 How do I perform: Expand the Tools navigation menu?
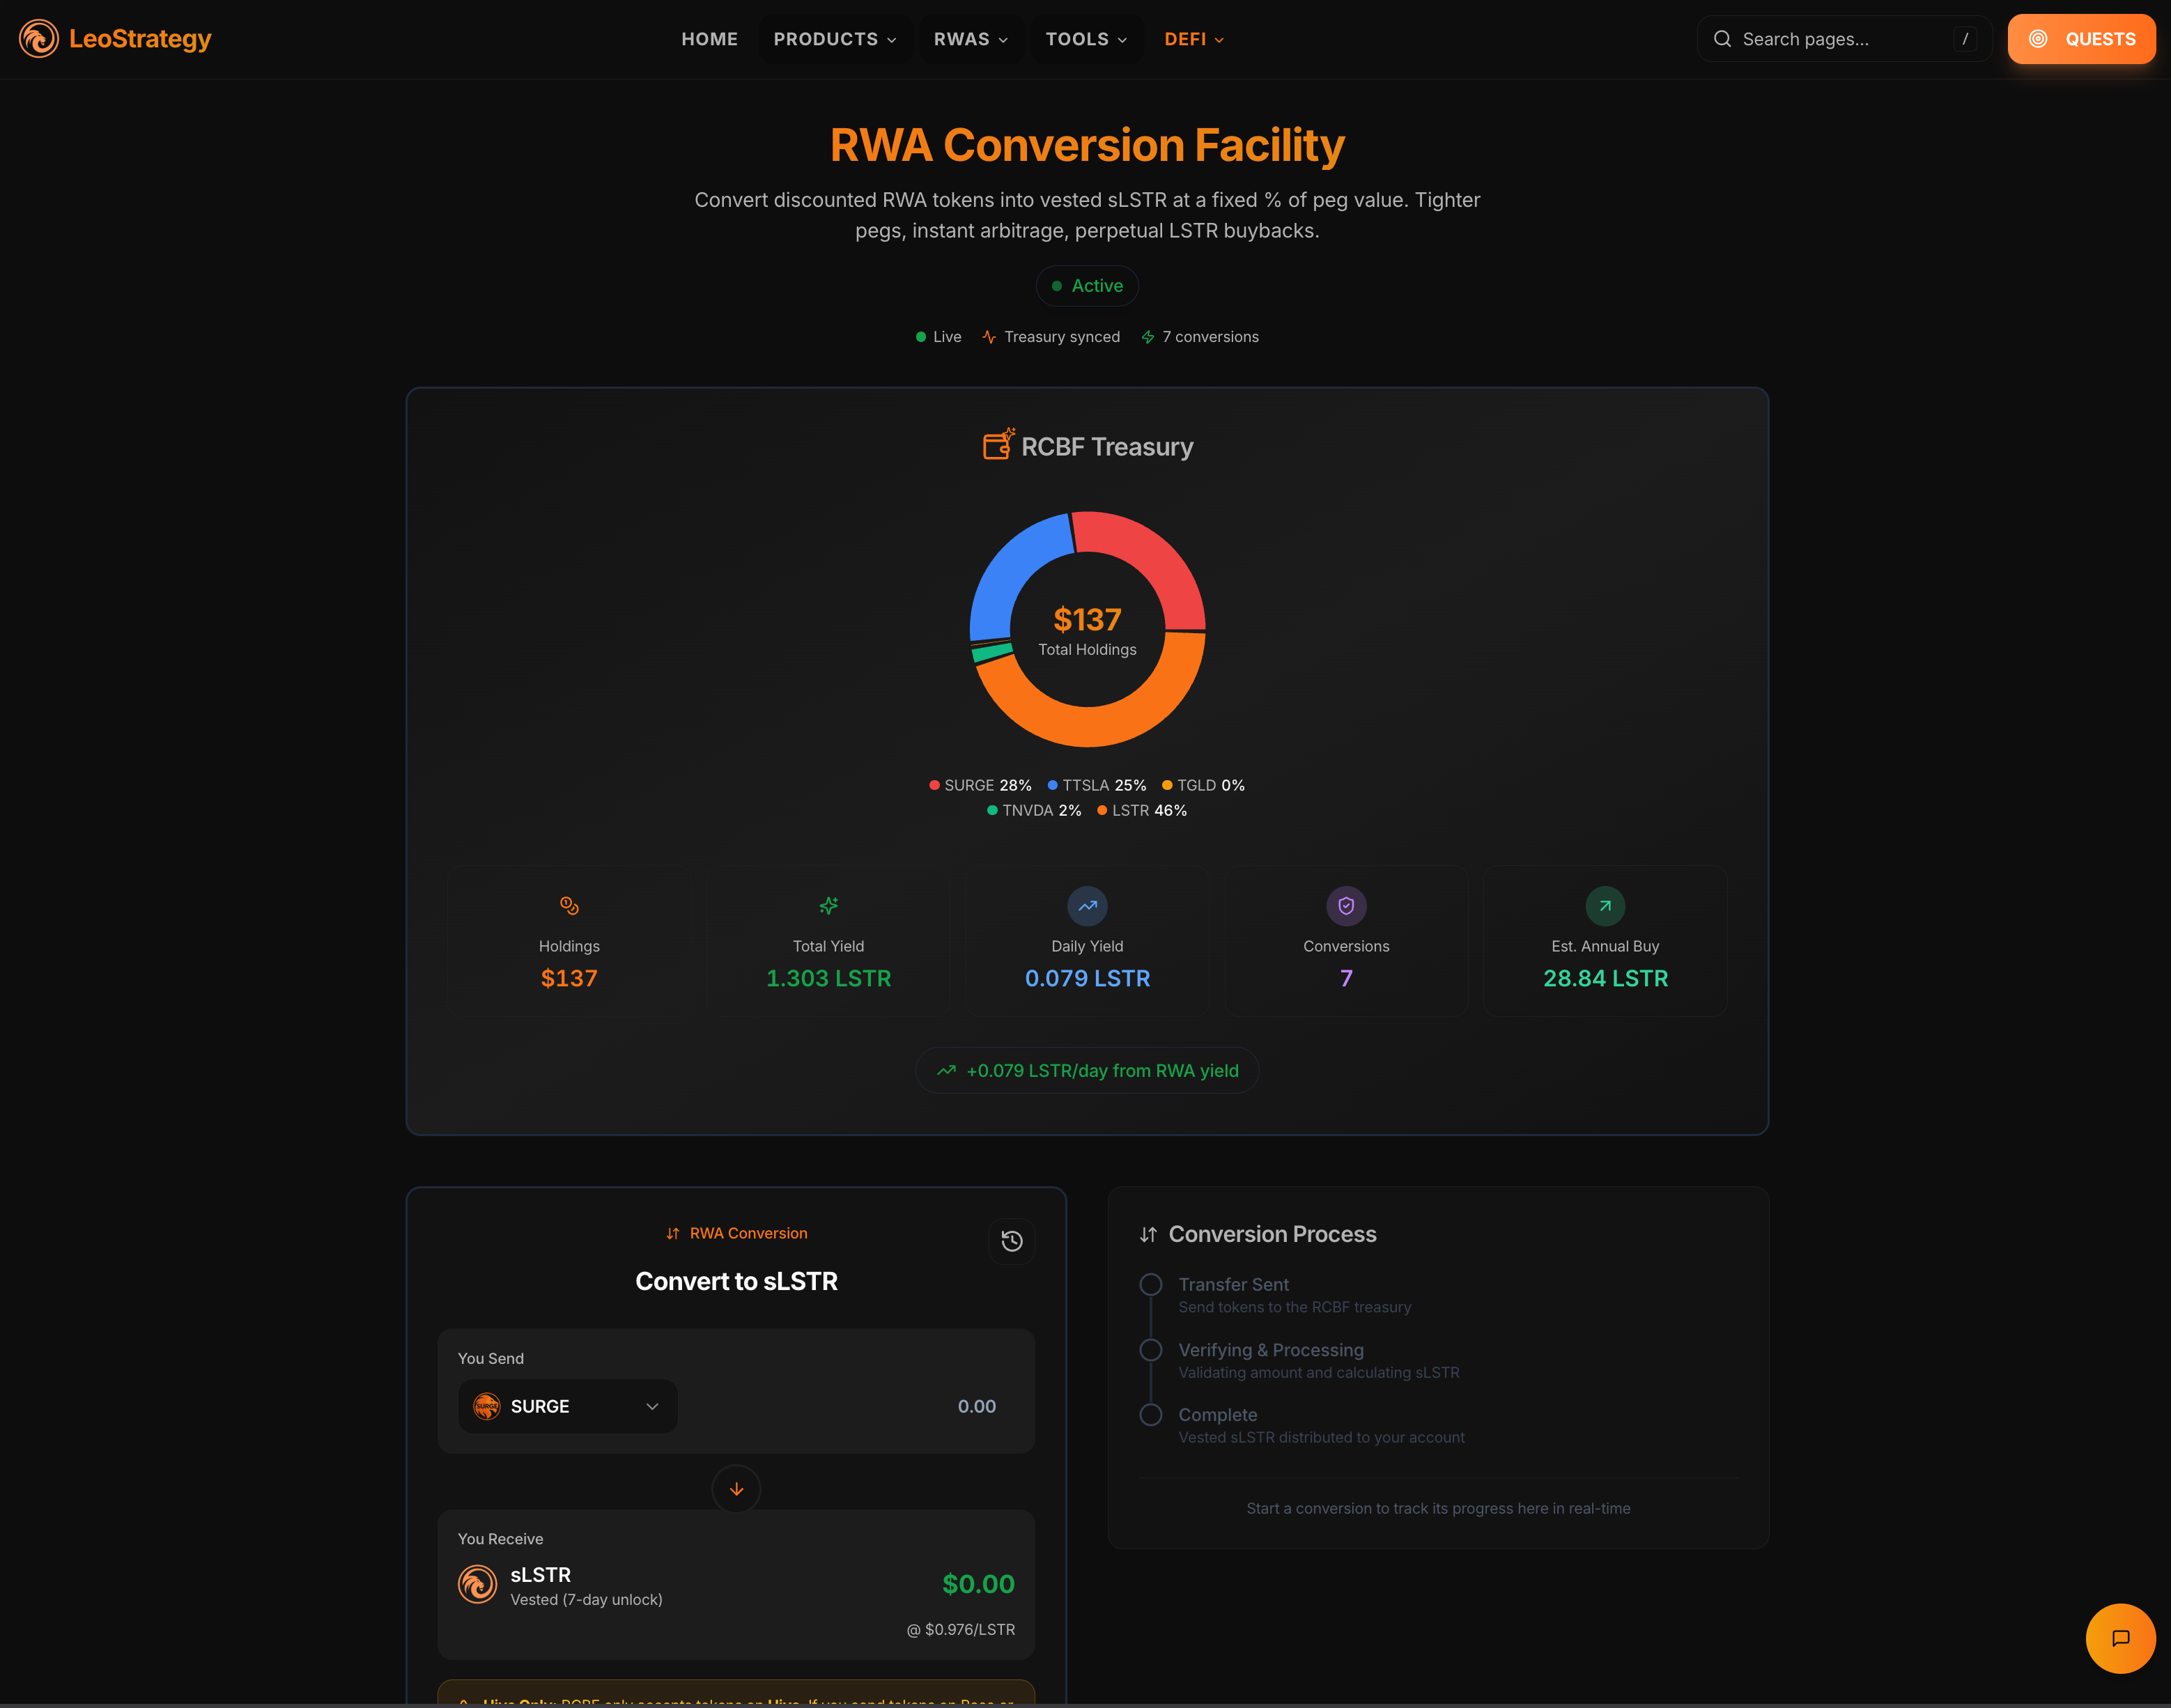1086,39
